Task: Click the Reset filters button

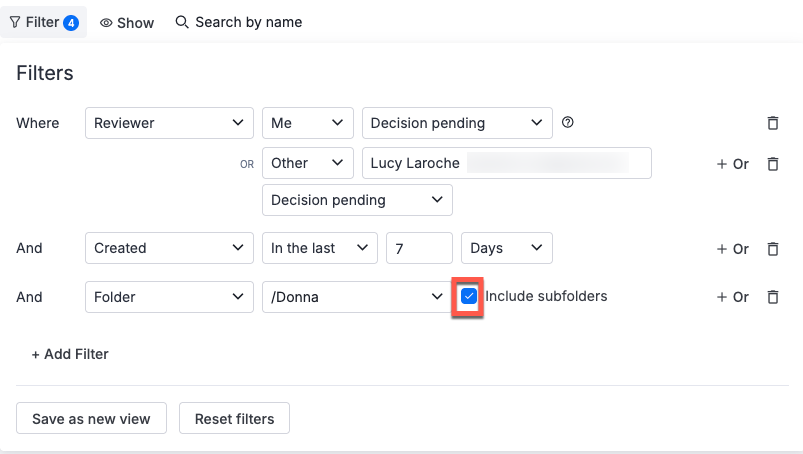Action: coord(234,419)
